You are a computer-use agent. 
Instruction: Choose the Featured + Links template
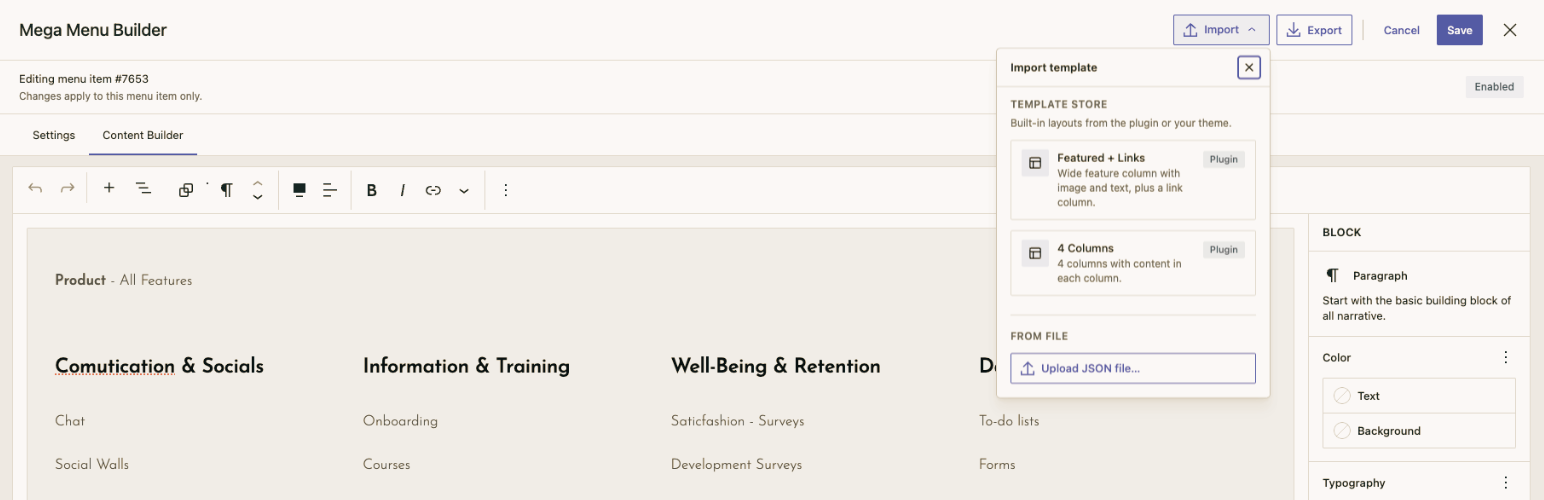[1133, 180]
